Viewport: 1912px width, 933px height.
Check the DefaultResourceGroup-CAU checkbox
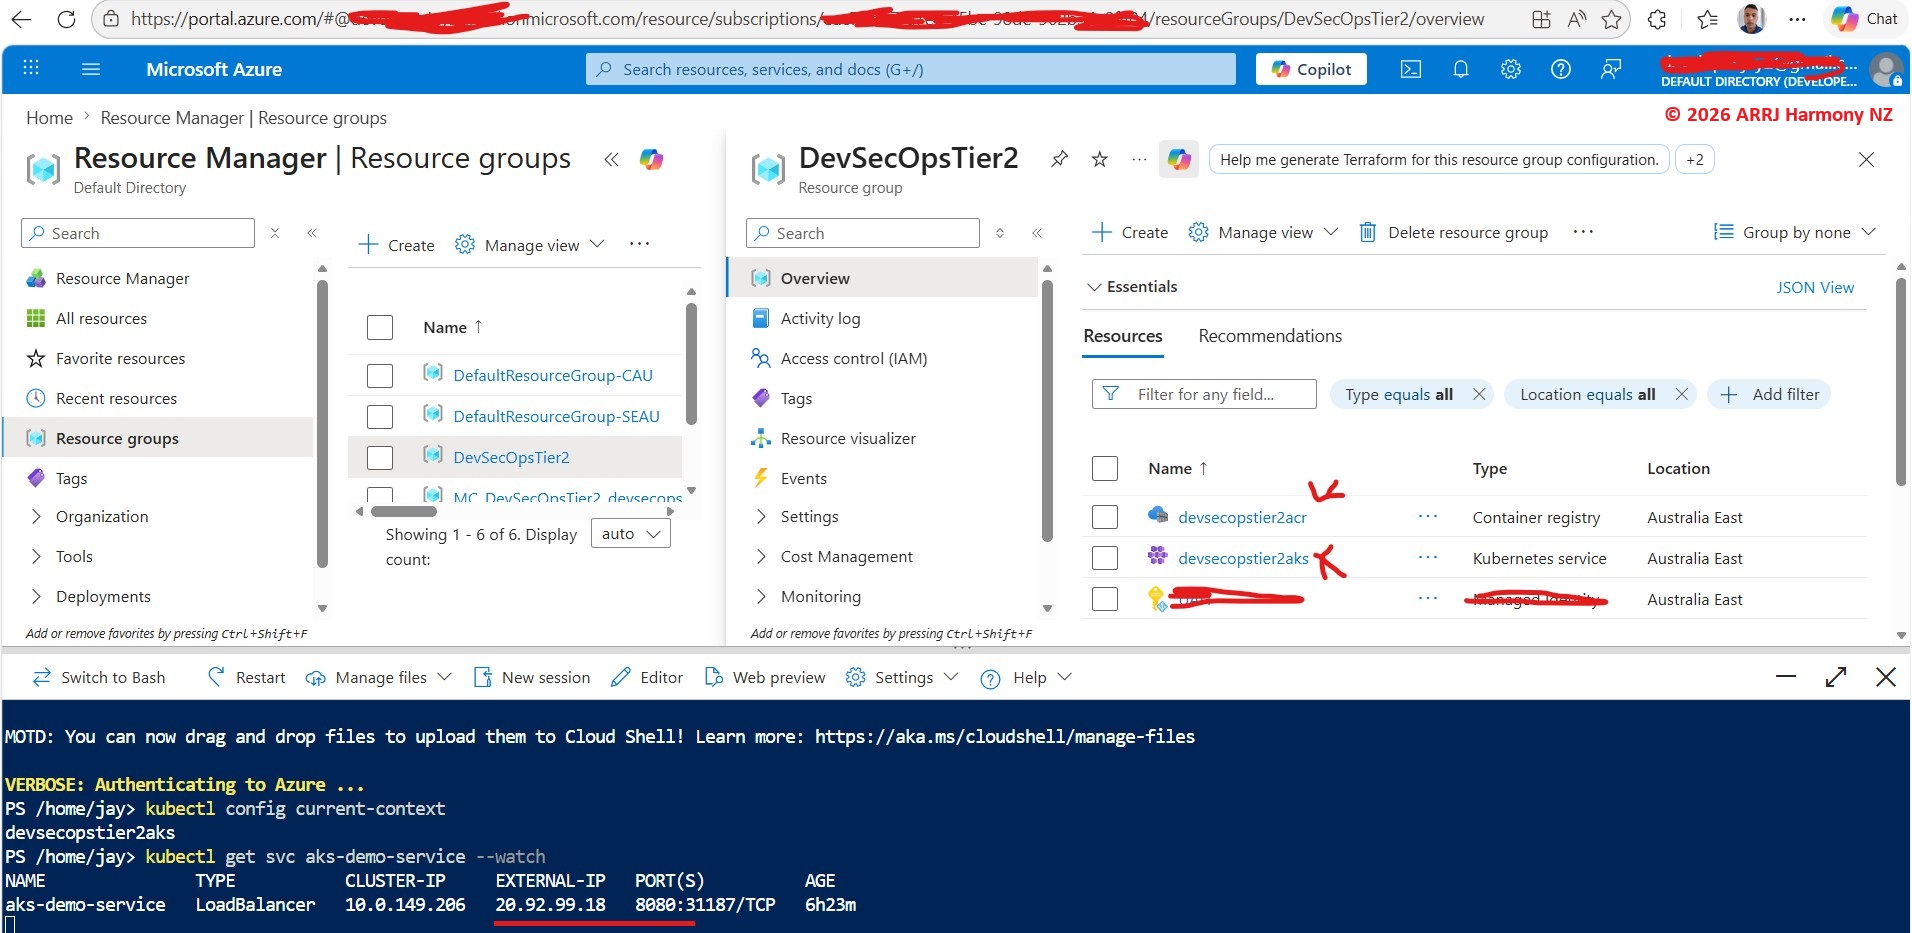click(380, 376)
